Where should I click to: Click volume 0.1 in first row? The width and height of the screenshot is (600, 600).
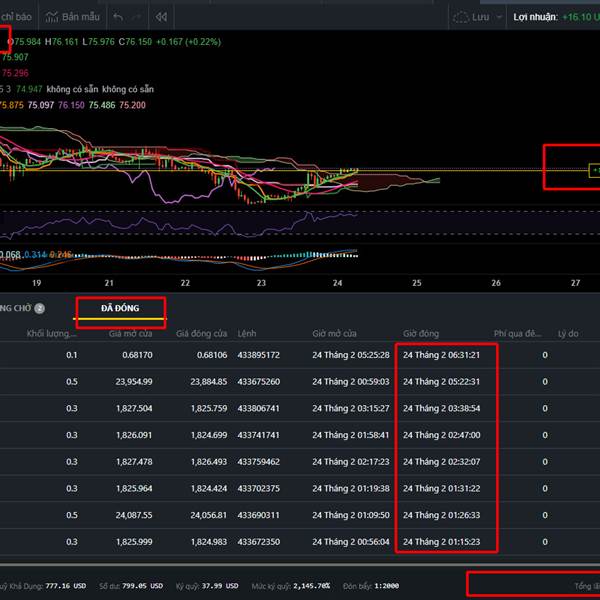pyautogui.click(x=72, y=355)
